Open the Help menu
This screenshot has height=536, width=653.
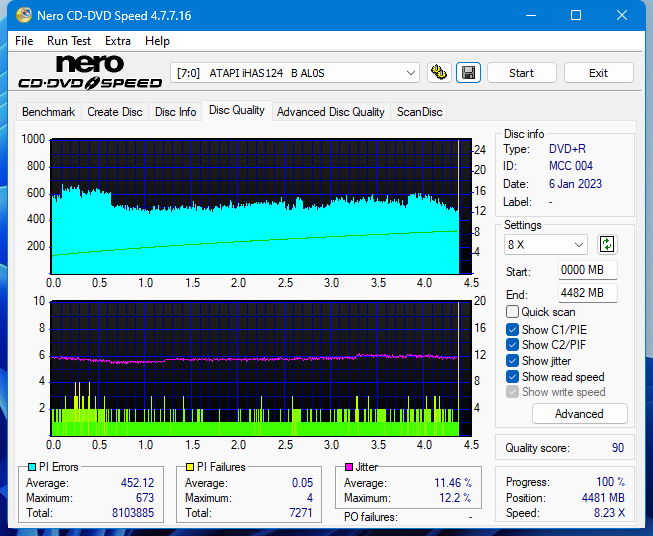157,41
